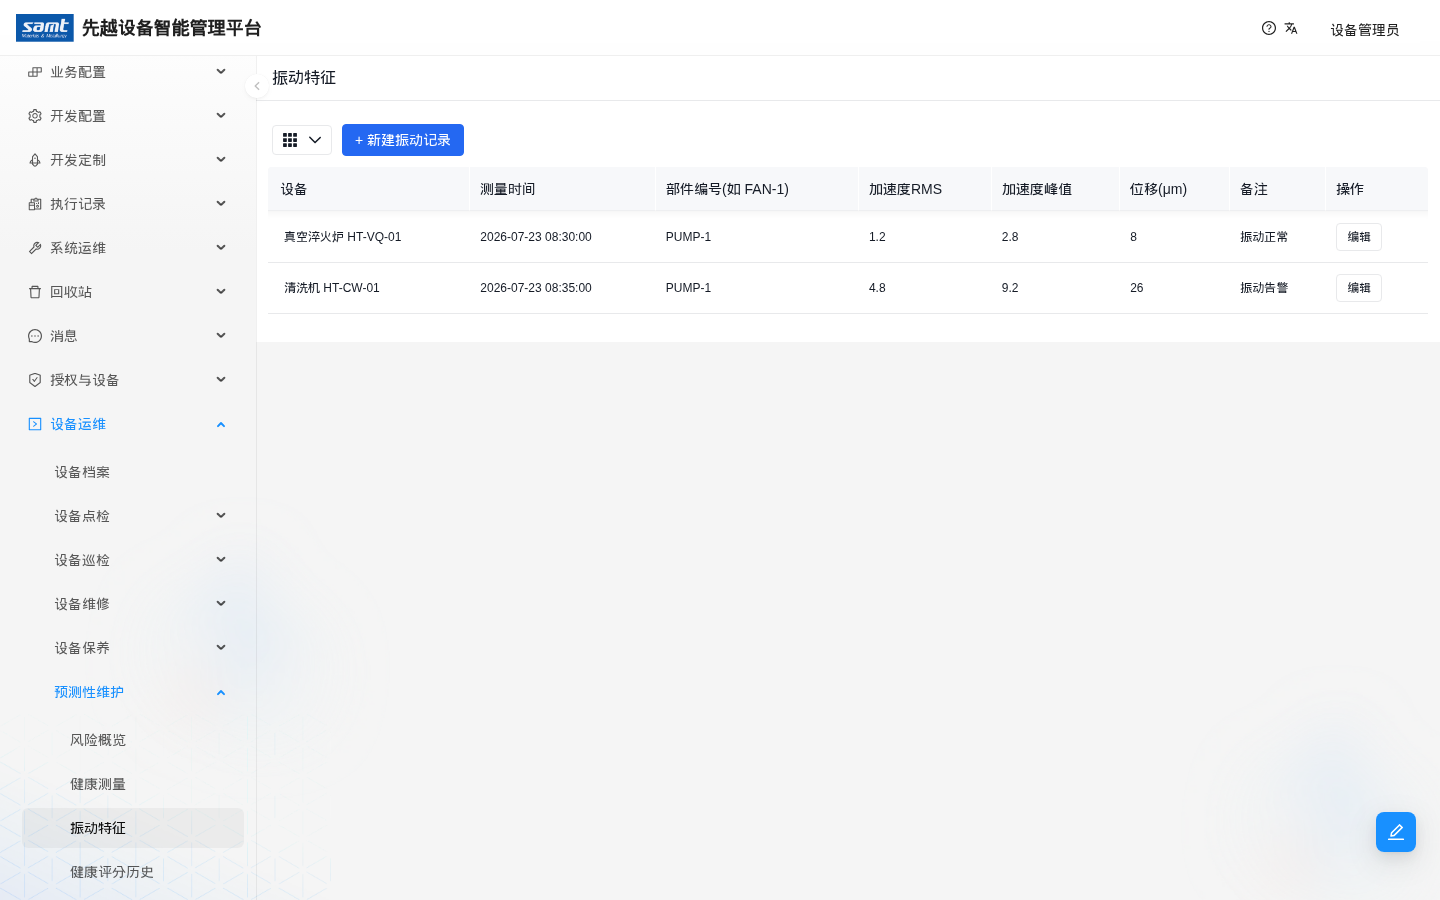Open the view mode dropdown arrow
Image resolution: width=1440 pixels, height=900 pixels.
pos(315,140)
